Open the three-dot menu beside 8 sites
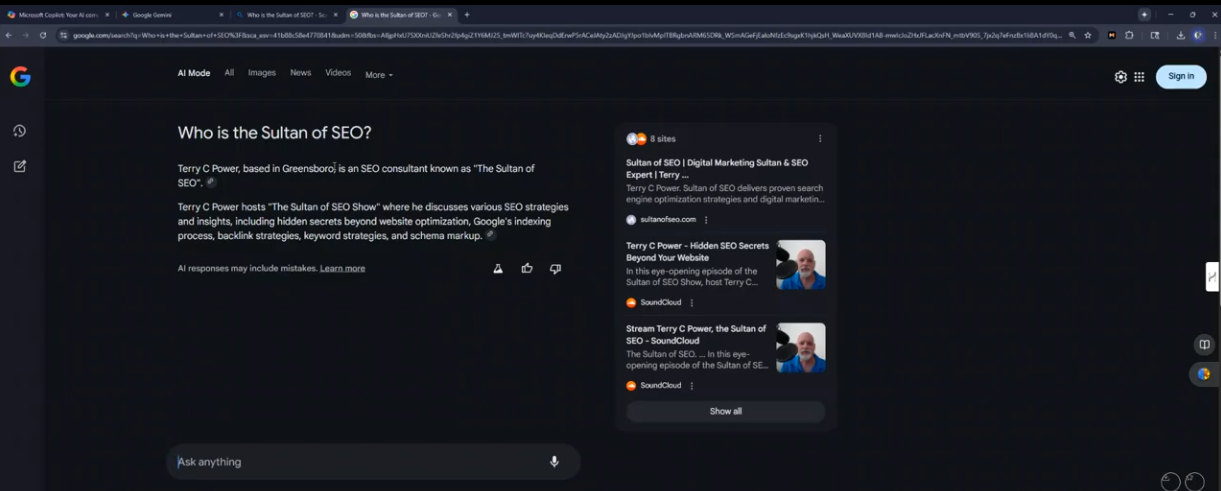This screenshot has width=1221, height=491. 820,139
